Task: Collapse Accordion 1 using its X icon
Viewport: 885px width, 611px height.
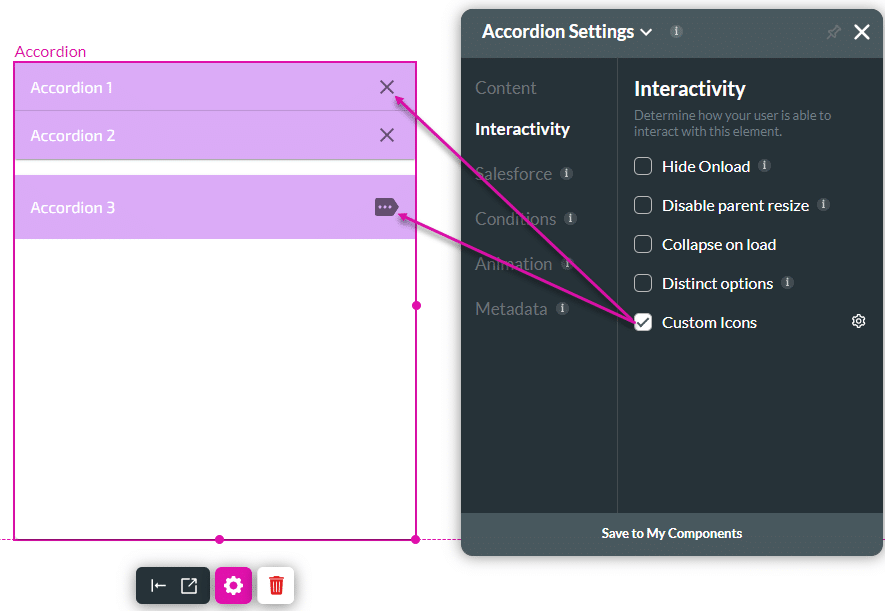Action: pos(387,87)
